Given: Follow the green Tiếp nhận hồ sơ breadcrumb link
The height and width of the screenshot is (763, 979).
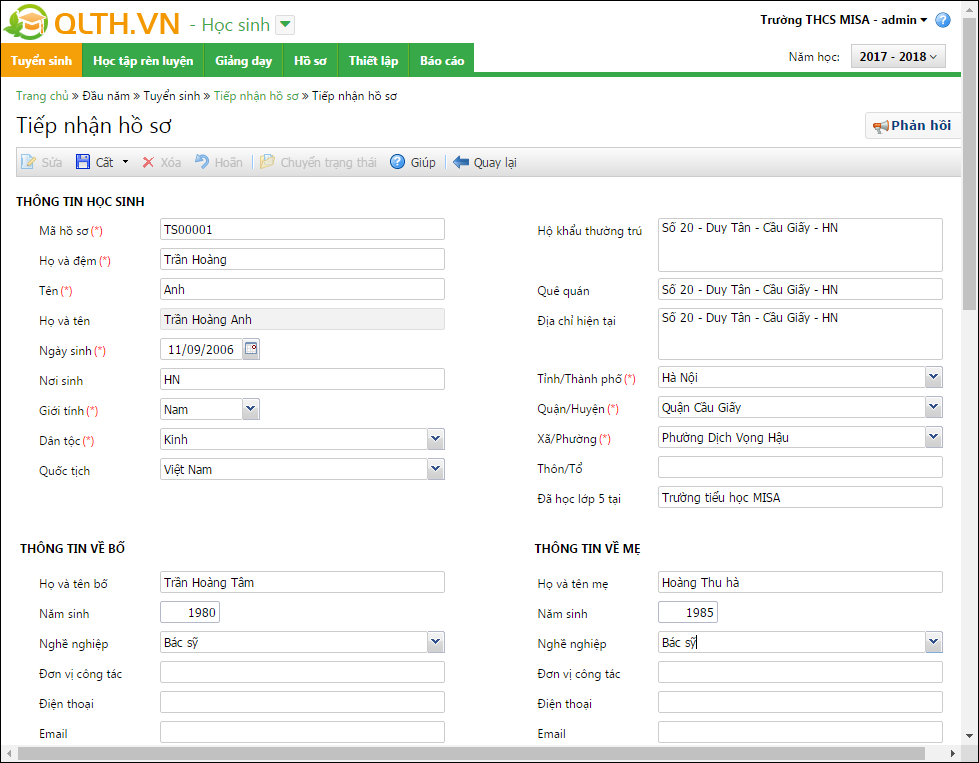Looking at the screenshot, I should (256, 96).
